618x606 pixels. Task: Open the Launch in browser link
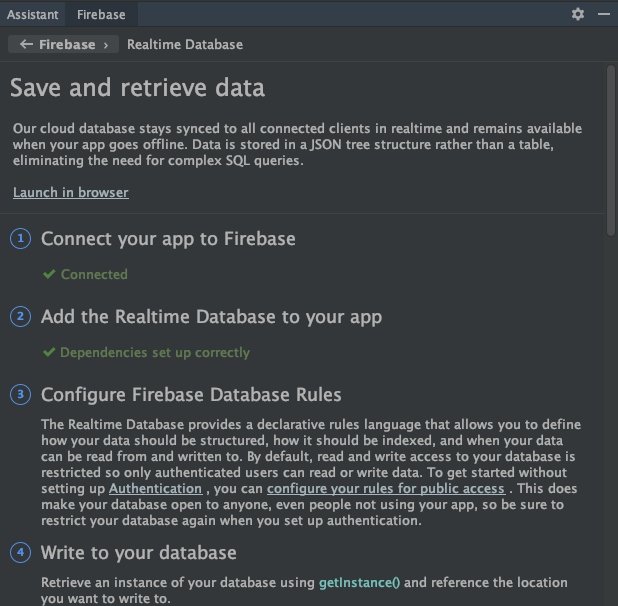point(71,192)
